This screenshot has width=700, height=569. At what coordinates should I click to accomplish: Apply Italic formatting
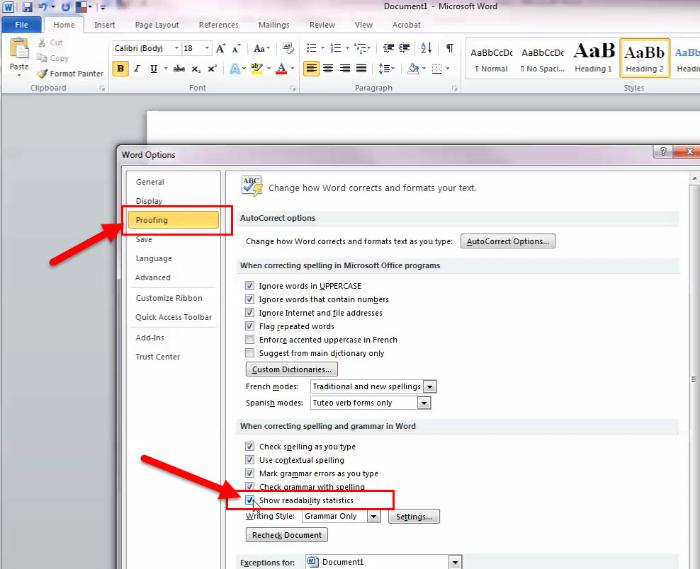point(137,69)
